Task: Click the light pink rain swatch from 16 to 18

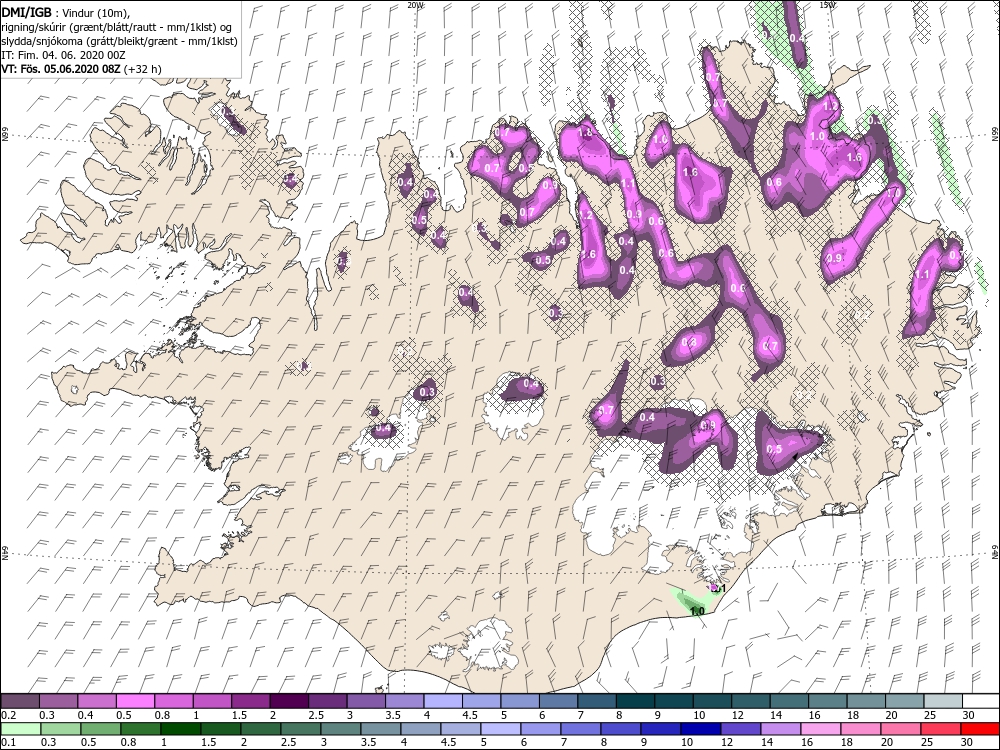Action: pos(820,728)
